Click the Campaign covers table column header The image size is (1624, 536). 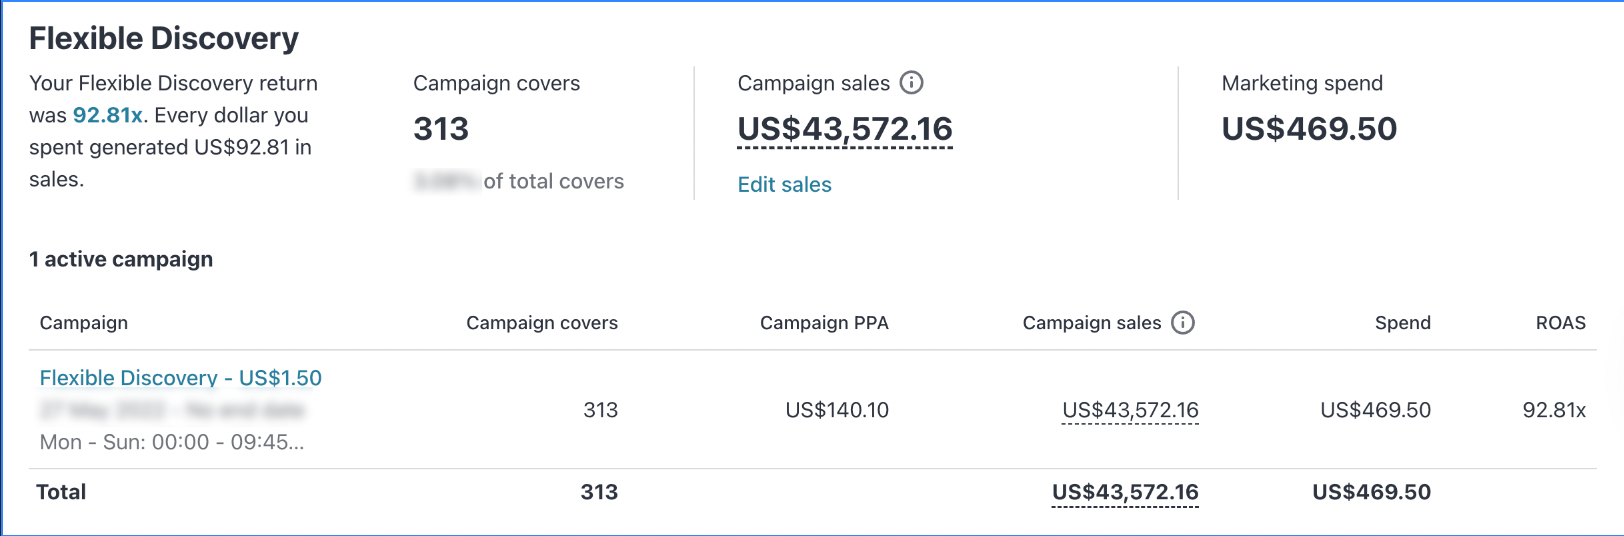pyautogui.click(x=542, y=323)
